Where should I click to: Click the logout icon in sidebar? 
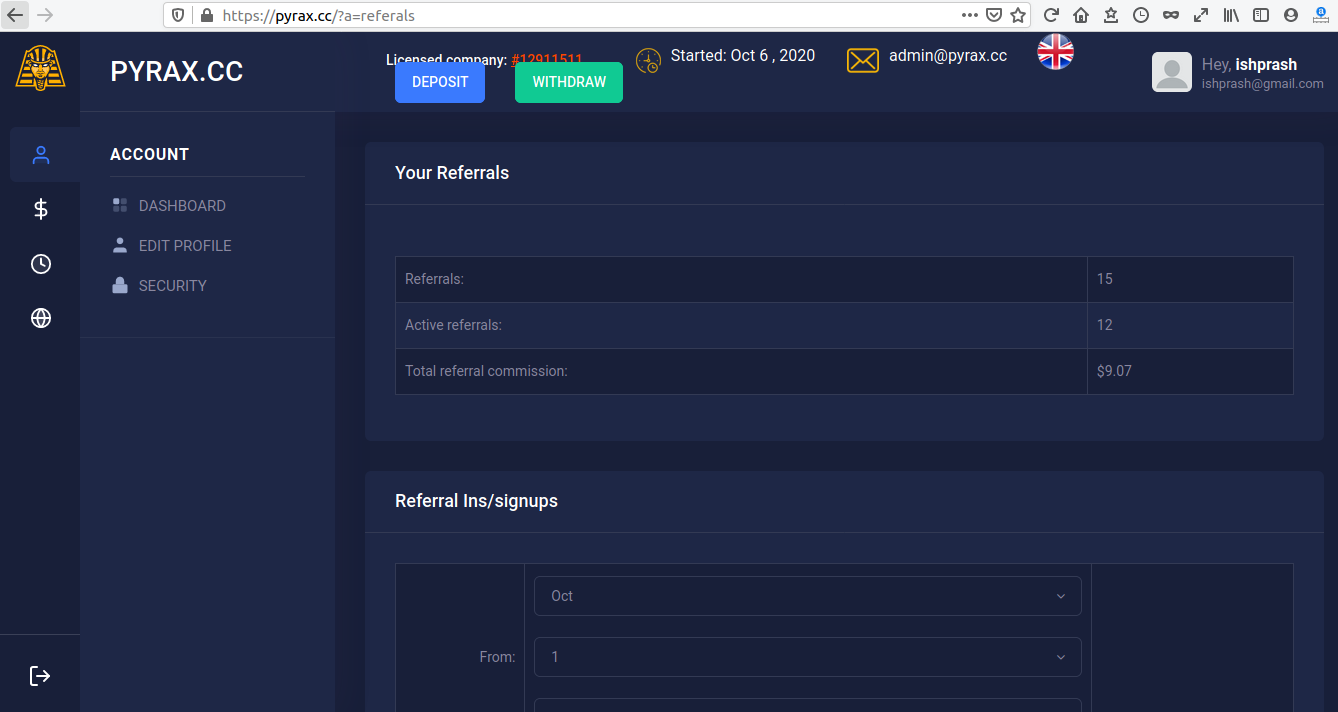click(x=40, y=676)
